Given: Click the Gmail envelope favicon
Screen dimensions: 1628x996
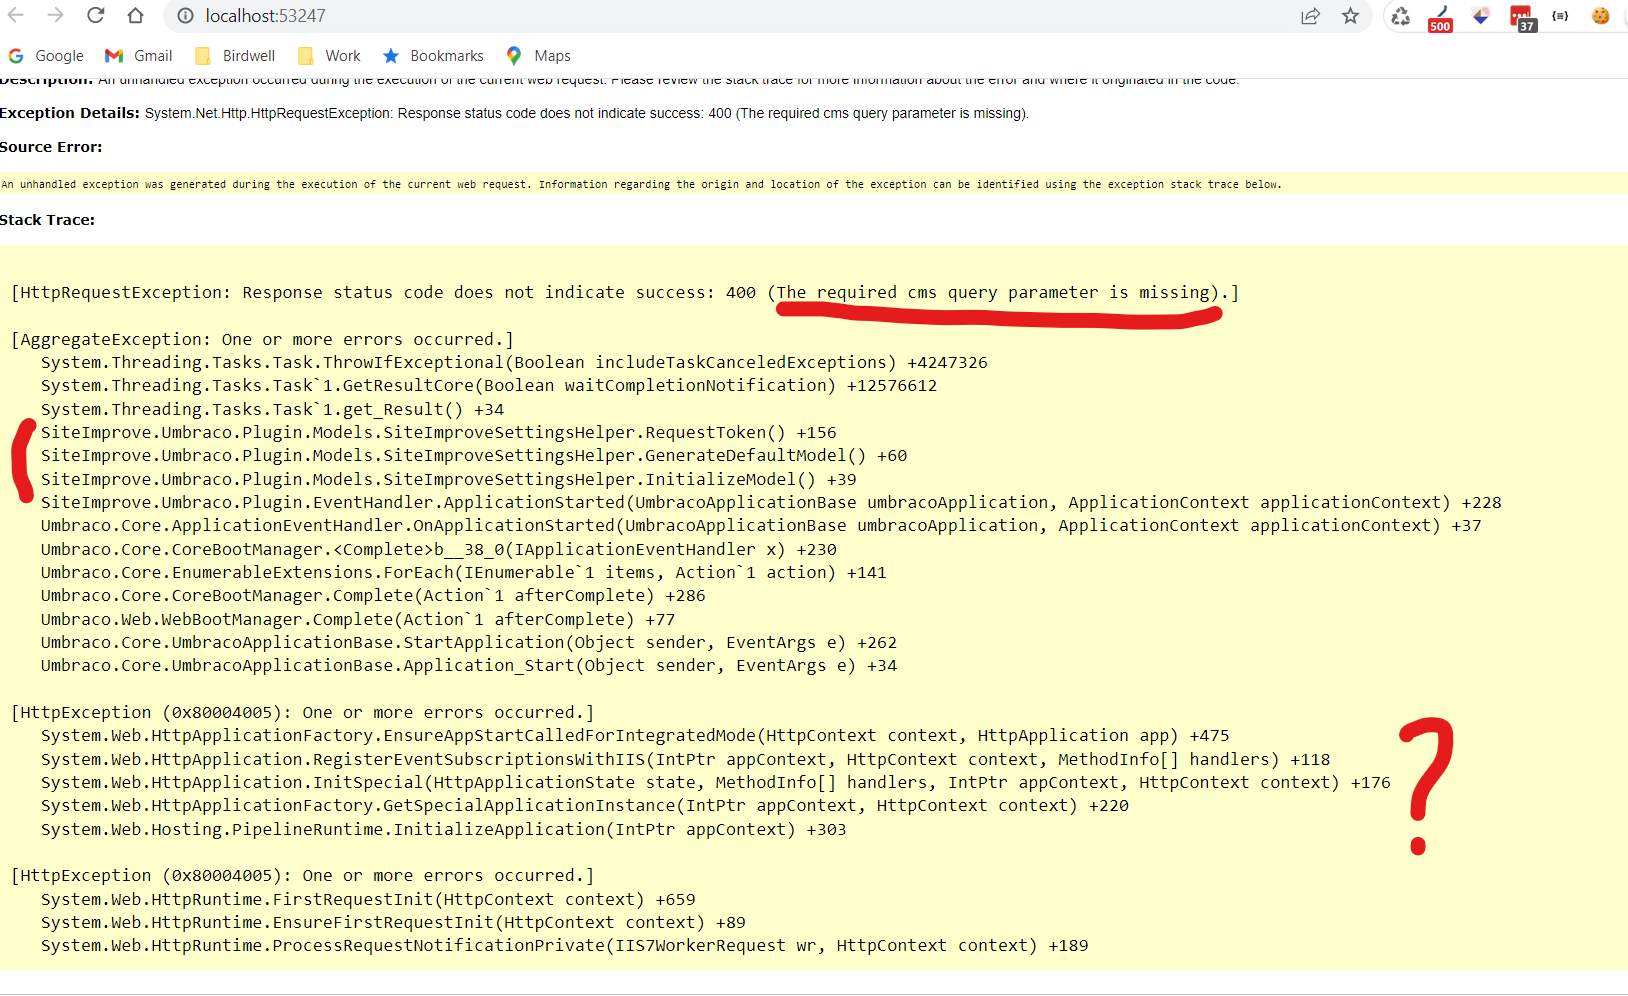Looking at the screenshot, I should tap(114, 56).
